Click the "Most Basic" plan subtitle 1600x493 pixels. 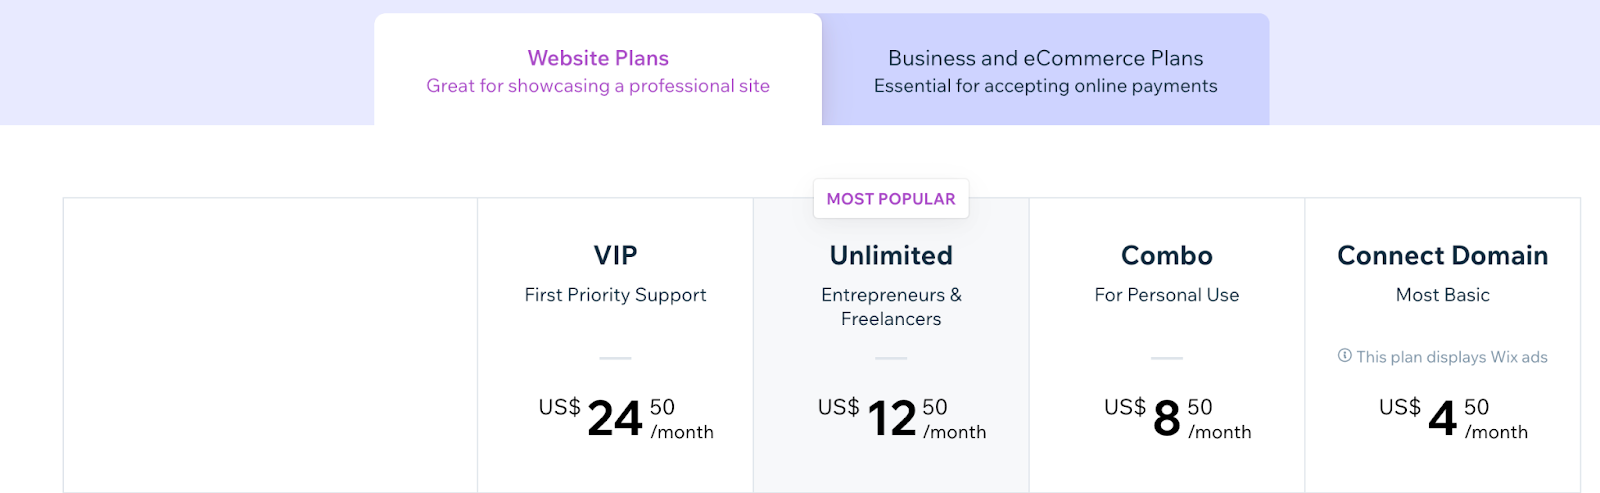pos(1442,295)
